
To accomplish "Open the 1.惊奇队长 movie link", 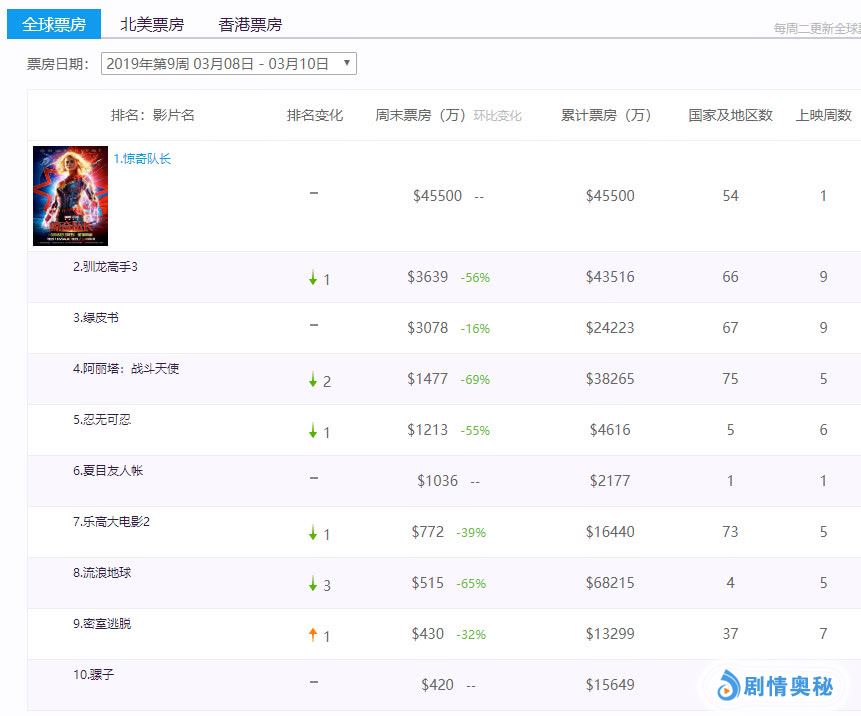I will (x=142, y=159).
